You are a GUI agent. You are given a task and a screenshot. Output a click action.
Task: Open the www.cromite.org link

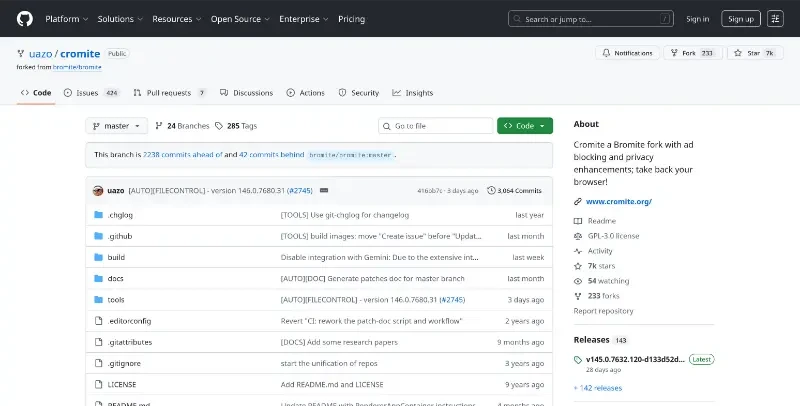coord(618,201)
